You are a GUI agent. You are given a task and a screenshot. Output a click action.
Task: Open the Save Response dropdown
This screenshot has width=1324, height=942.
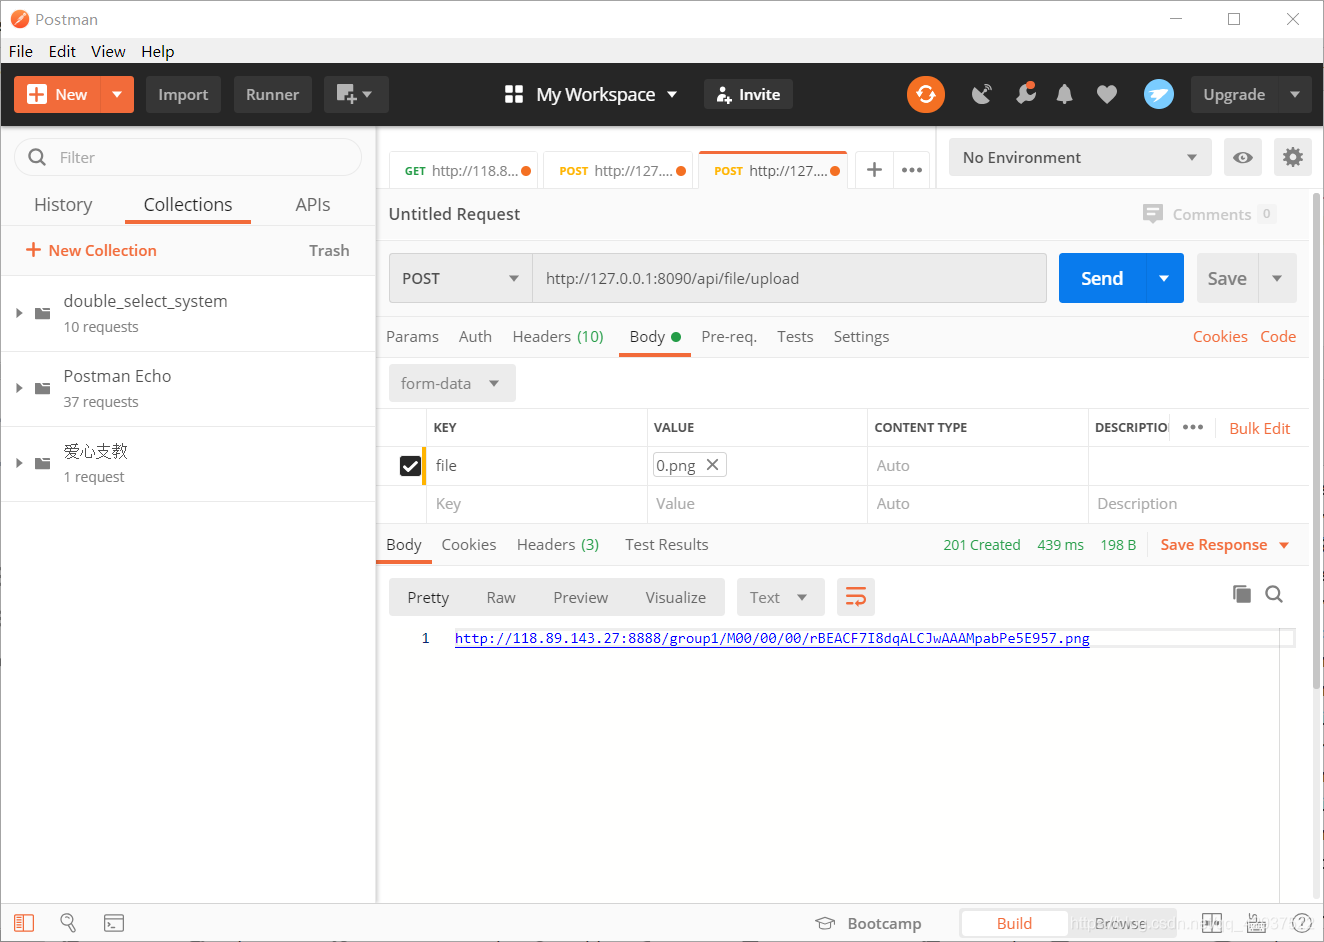[x=1225, y=544]
